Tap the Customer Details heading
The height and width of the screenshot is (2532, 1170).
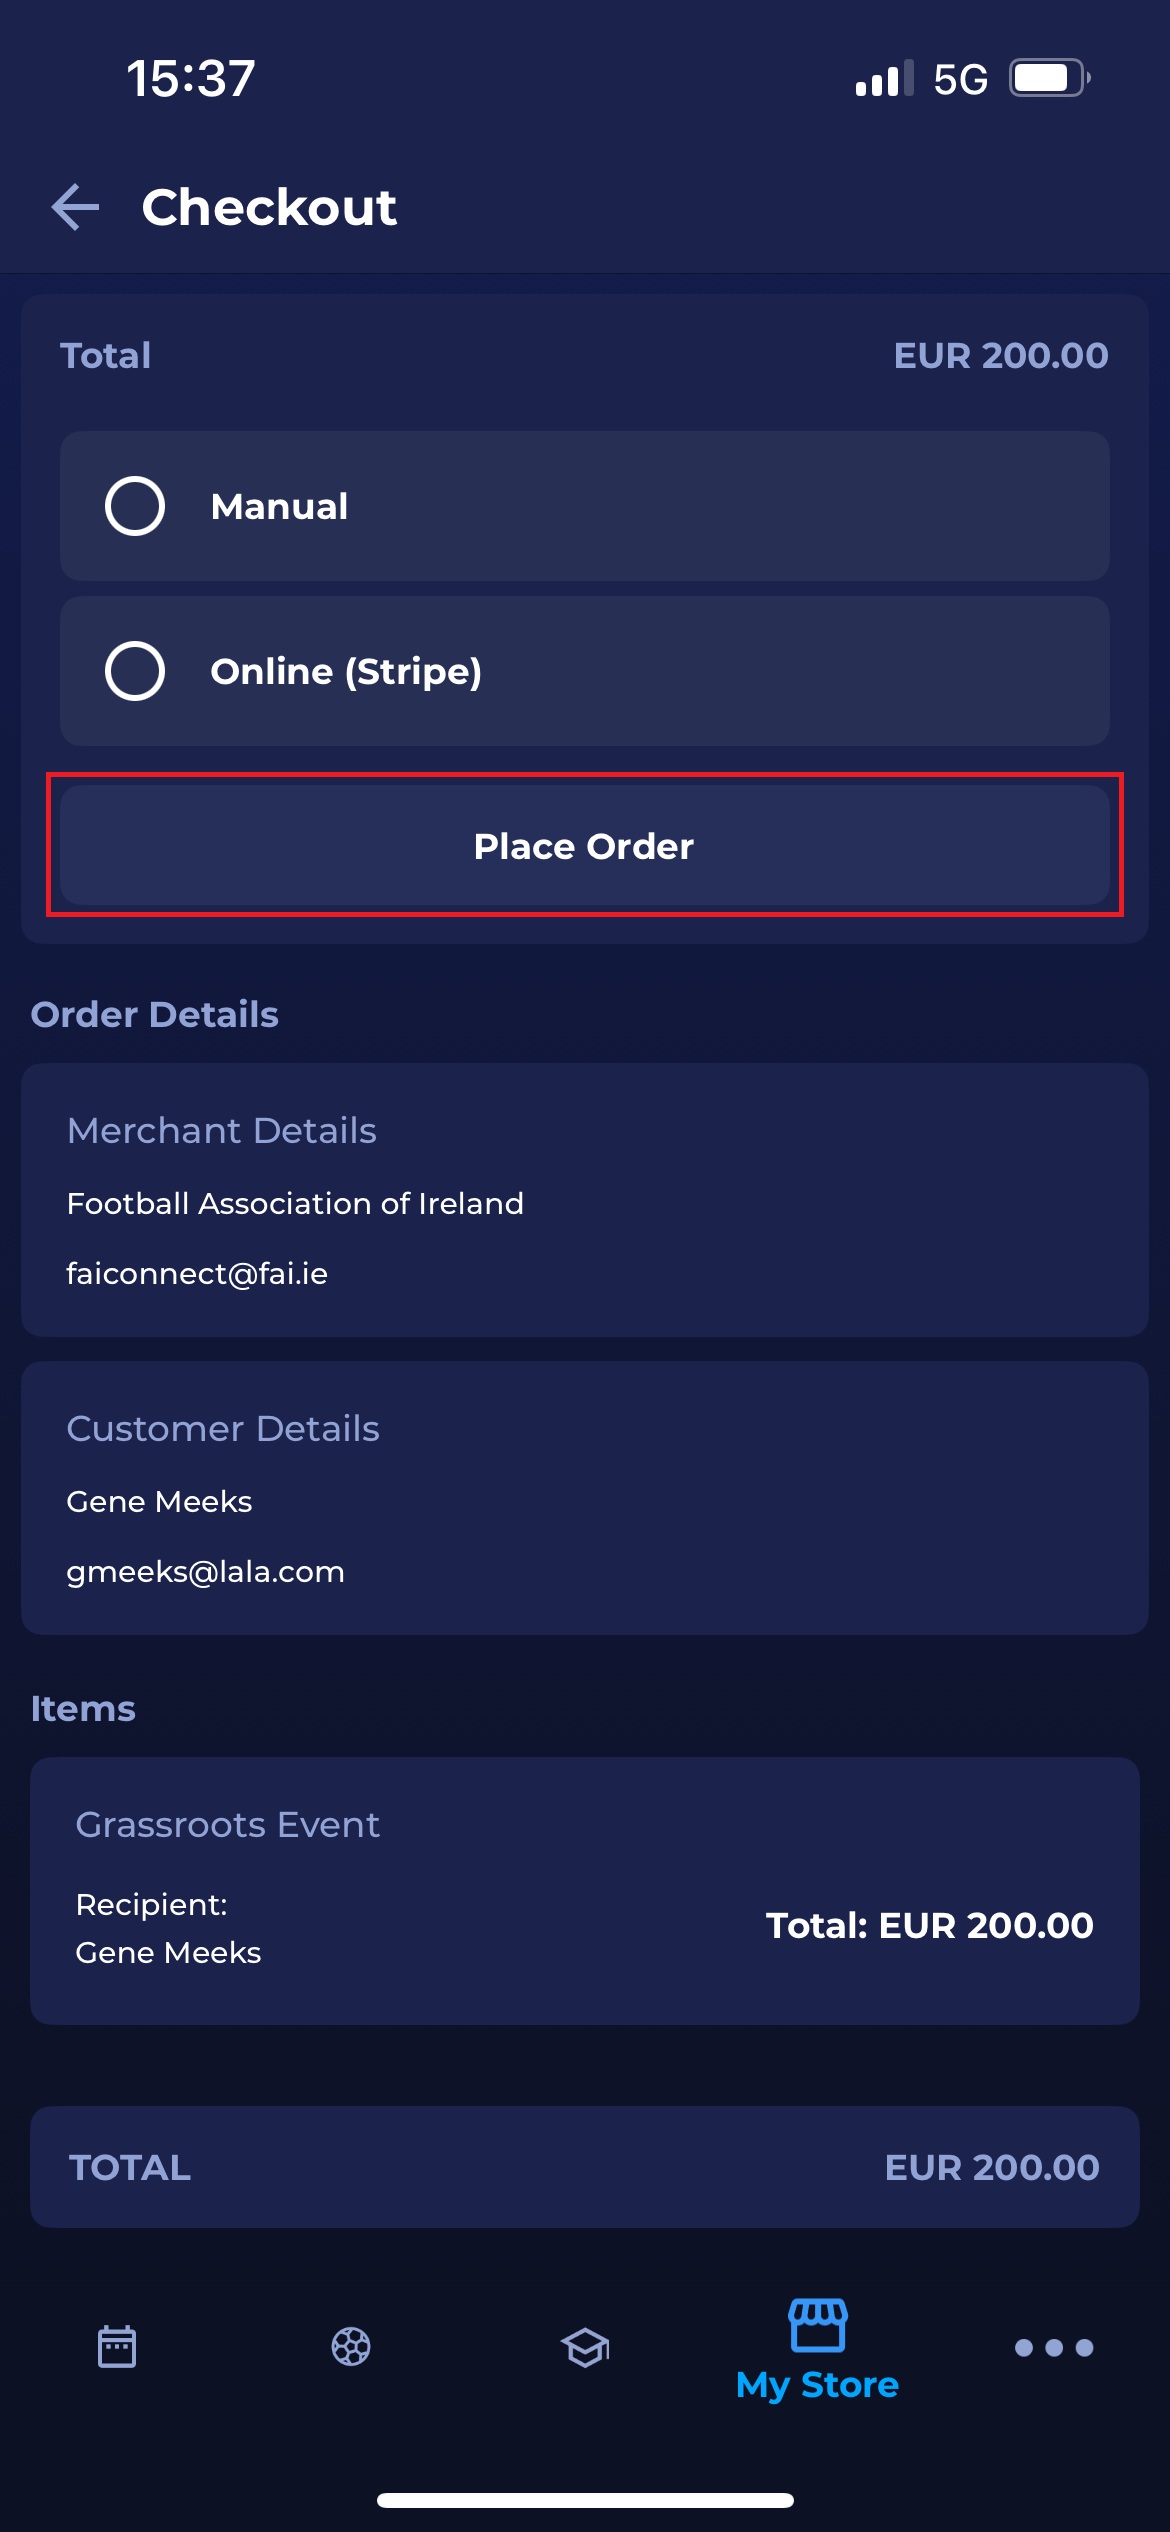click(223, 1428)
